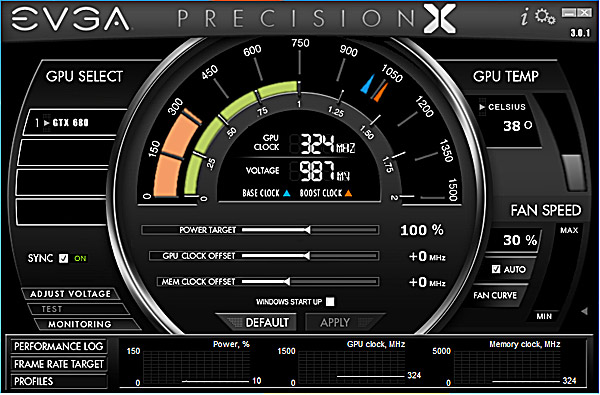Viewport: 600px width, 395px height.
Task: Click the 38 degree temperature reading
Action: tap(517, 126)
